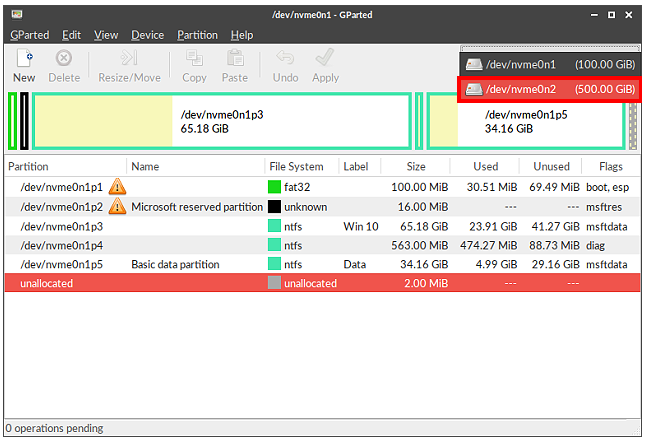
Task: Select the /dev/nvme0n1p3 partition row
Action: pyautogui.click(x=322, y=226)
